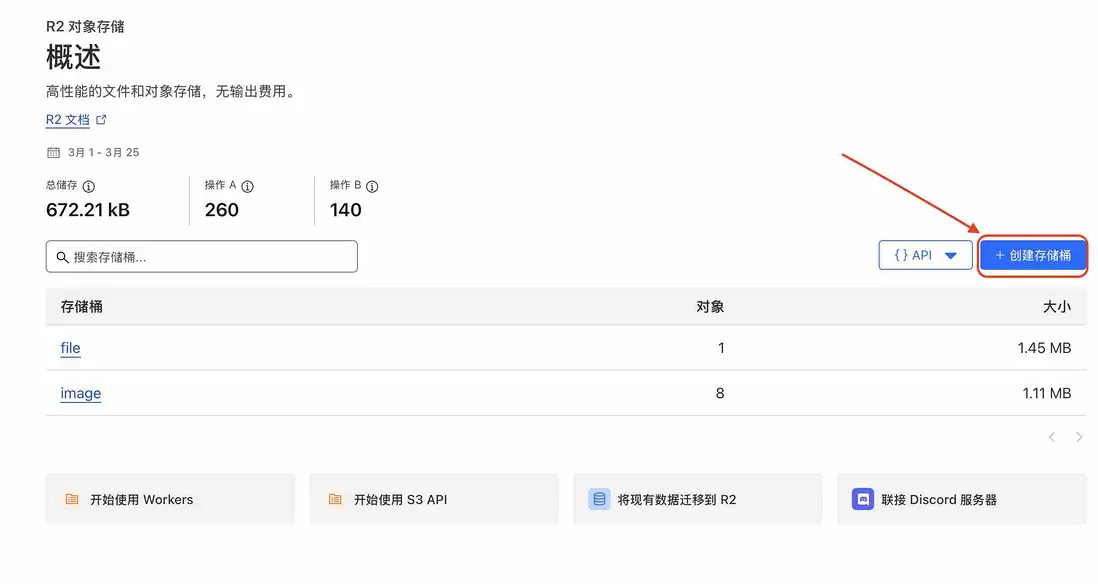Image resolution: width=1098 pixels, height=584 pixels.
Task: Open the image bucket
Action: 80,394
